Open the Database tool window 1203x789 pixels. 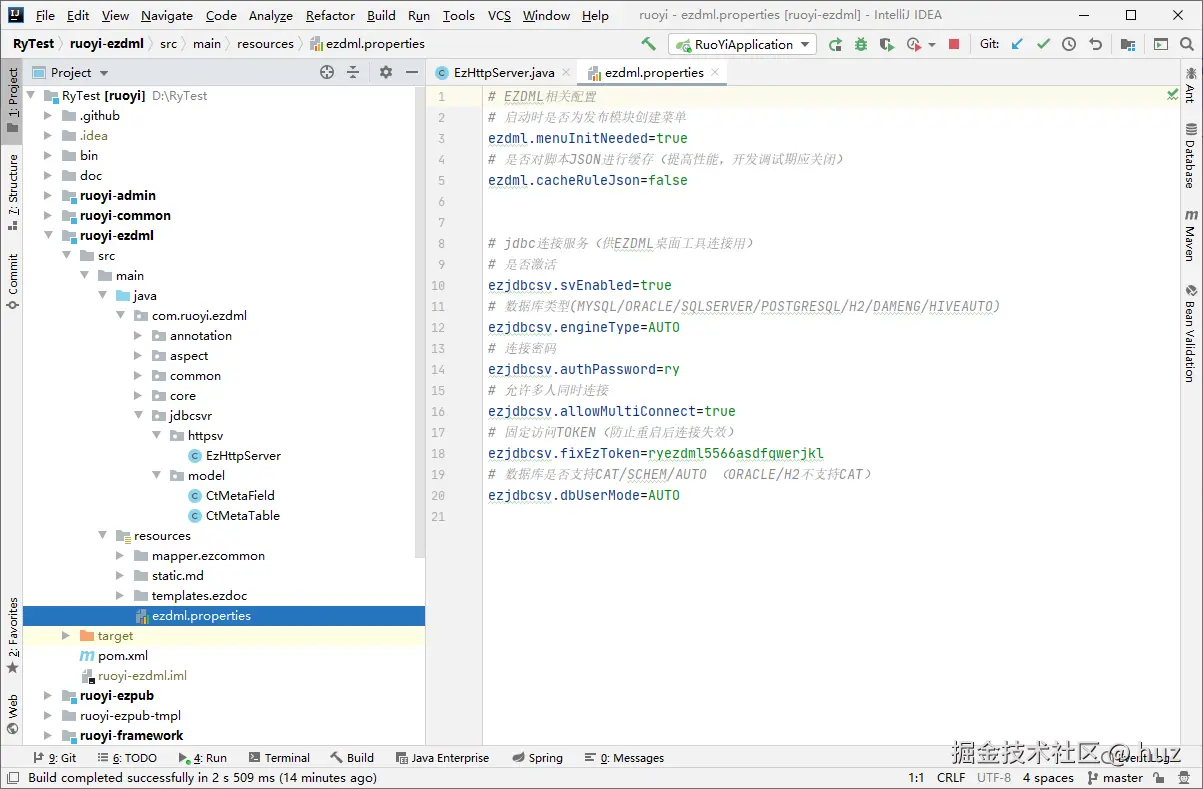(x=1190, y=156)
